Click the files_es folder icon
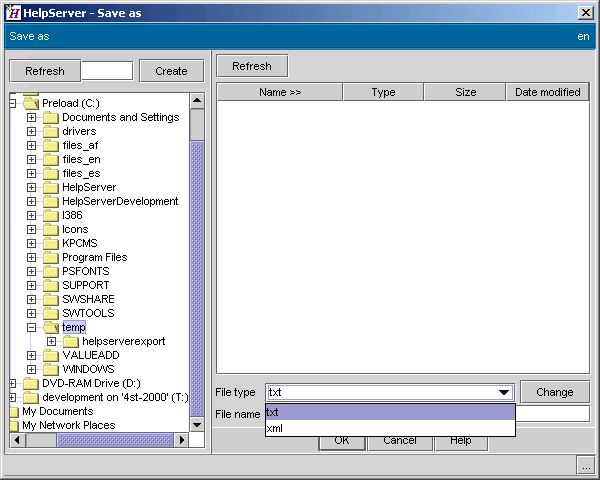Image resolution: width=600 pixels, height=480 pixels. [x=51, y=173]
